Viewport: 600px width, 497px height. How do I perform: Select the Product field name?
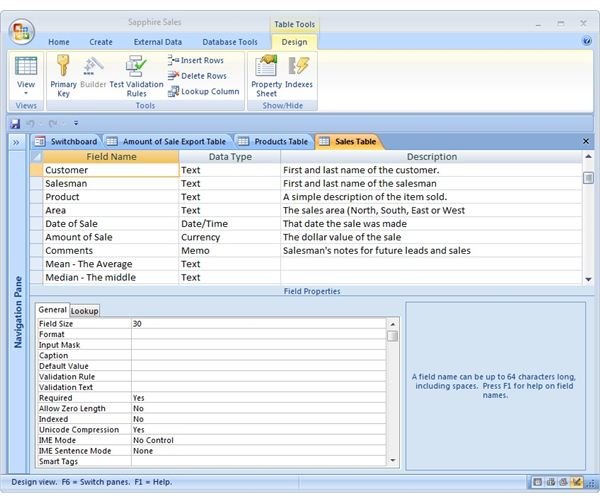coord(111,197)
